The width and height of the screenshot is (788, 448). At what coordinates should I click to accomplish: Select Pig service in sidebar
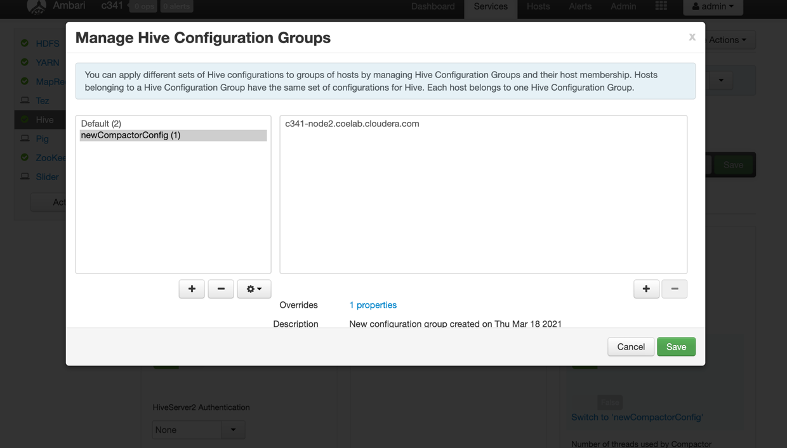pyautogui.click(x=42, y=139)
